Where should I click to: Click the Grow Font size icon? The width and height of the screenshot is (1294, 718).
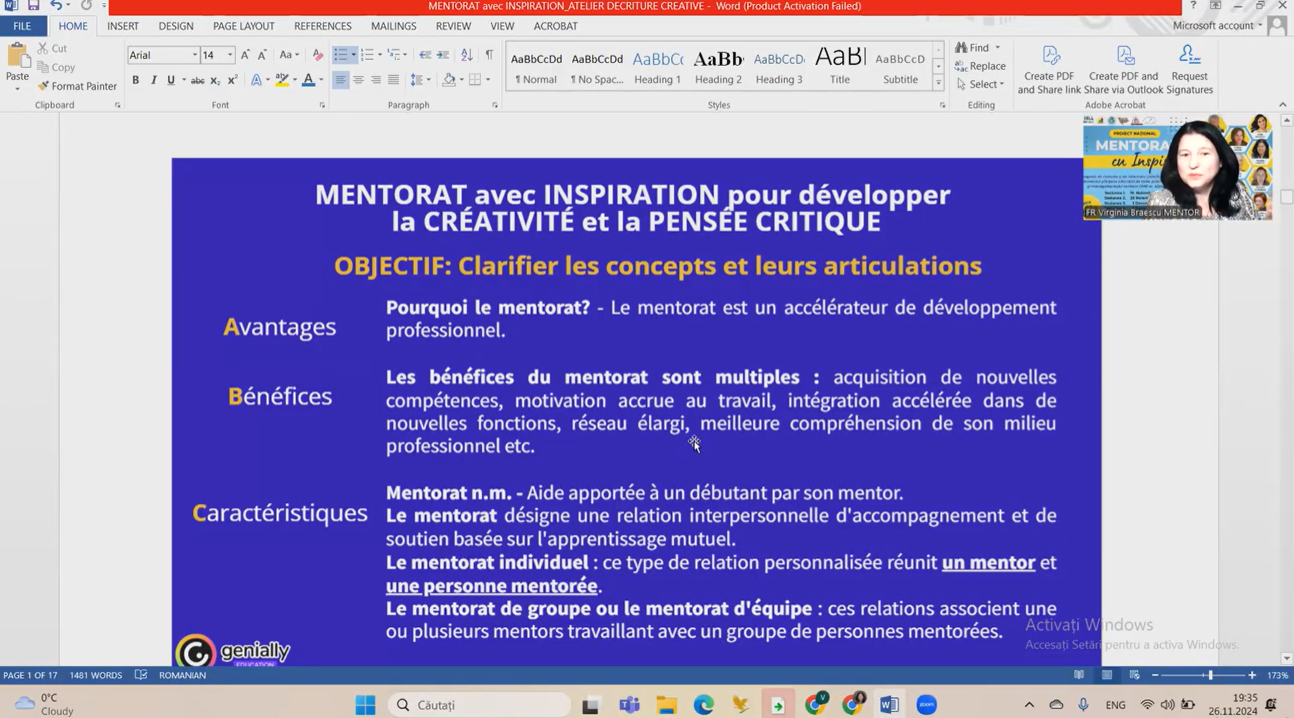click(246, 55)
